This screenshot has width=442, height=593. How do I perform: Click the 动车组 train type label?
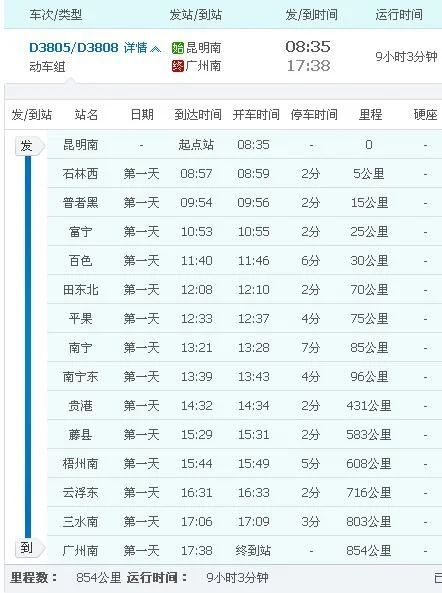(47, 67)
